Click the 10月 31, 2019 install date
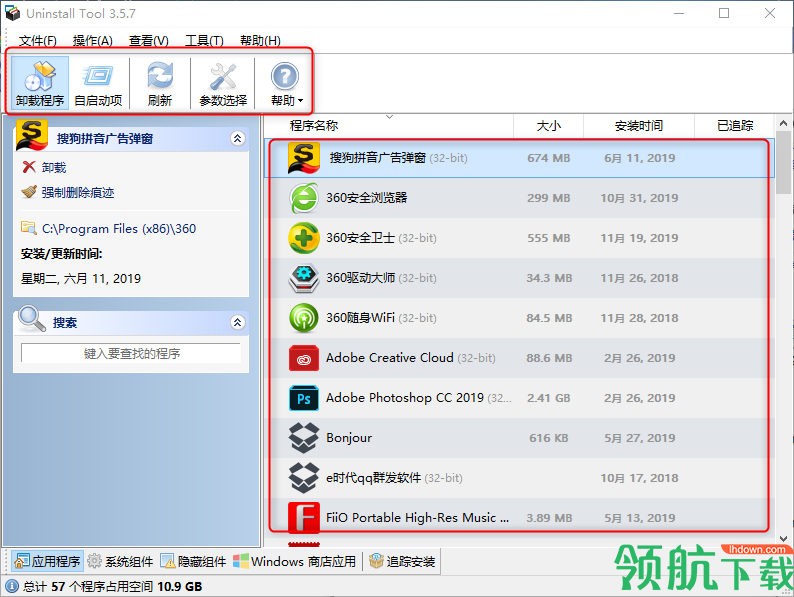This screenshot has width=794, height=597. 639,198
